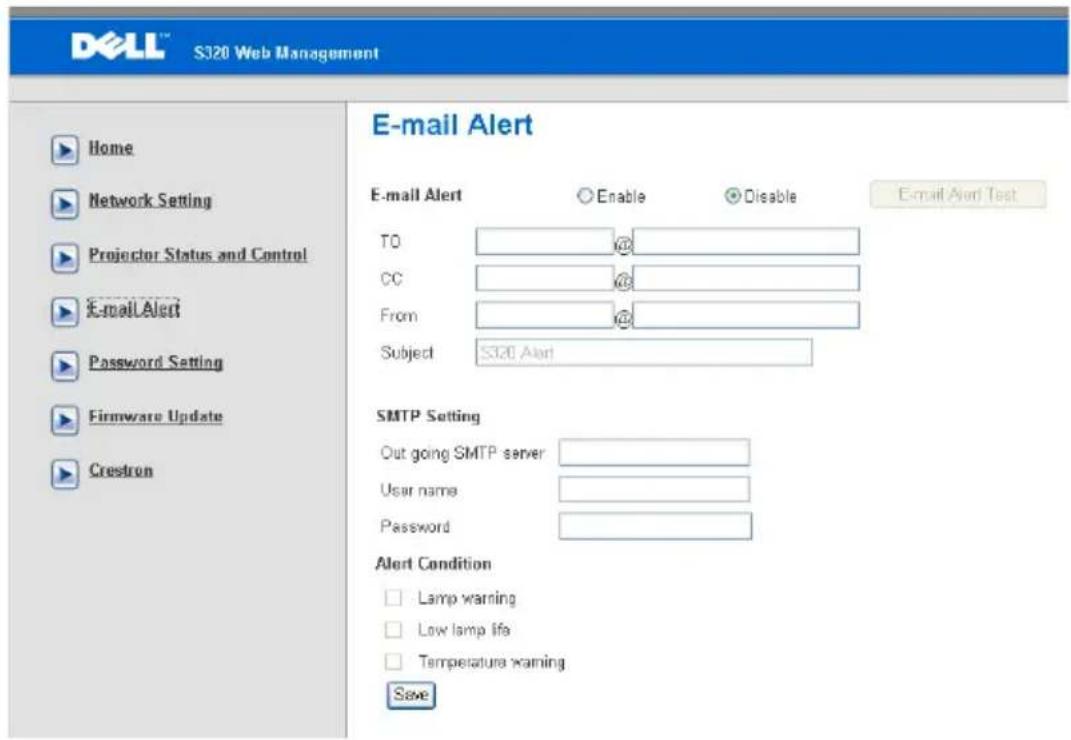This screenshot has height=740, width=1071.
Task: Click the From username field
Action: pos(545,315)
